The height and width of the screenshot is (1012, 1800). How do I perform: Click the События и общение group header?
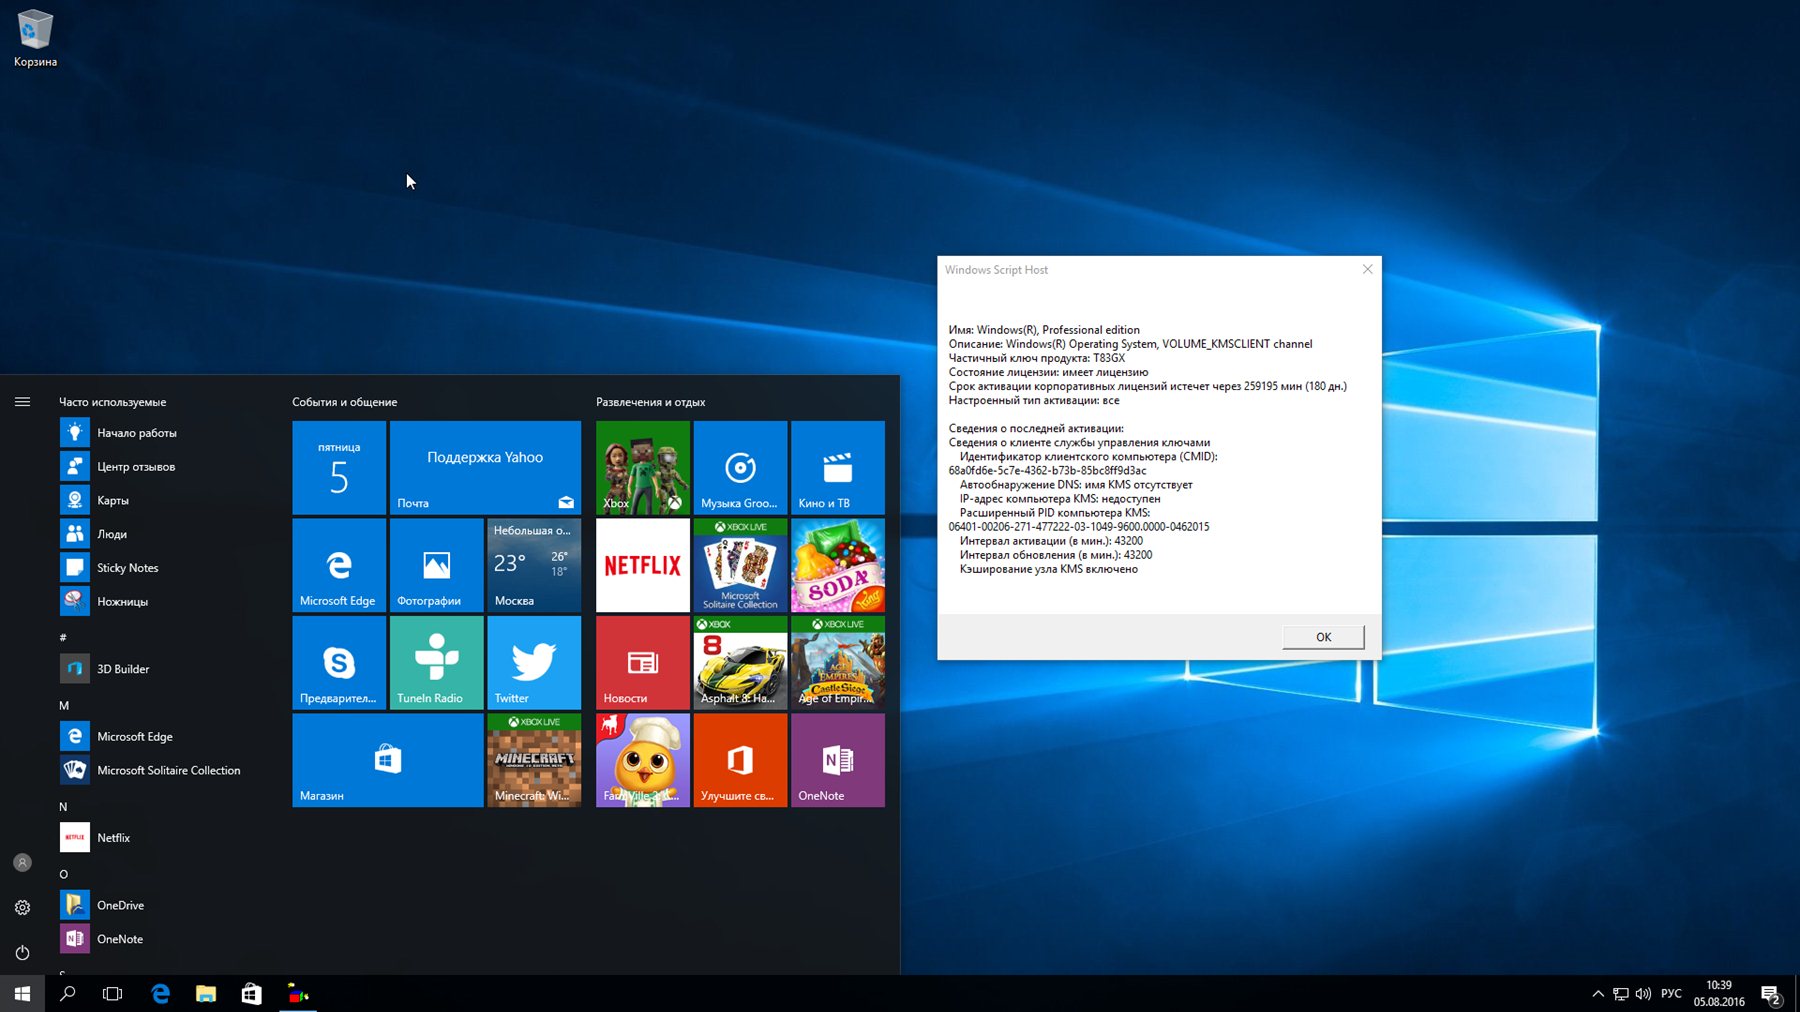tap(345, 402)
